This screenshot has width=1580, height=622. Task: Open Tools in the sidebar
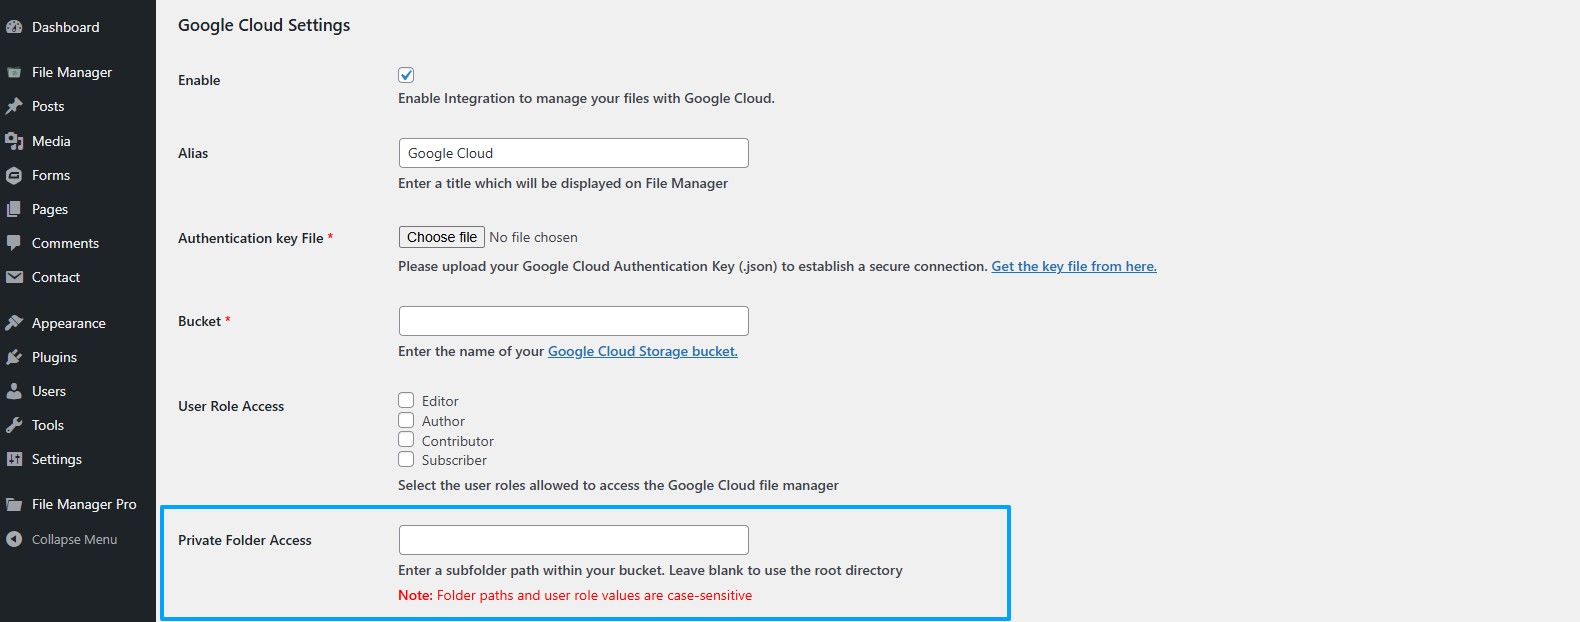(48, 425)
